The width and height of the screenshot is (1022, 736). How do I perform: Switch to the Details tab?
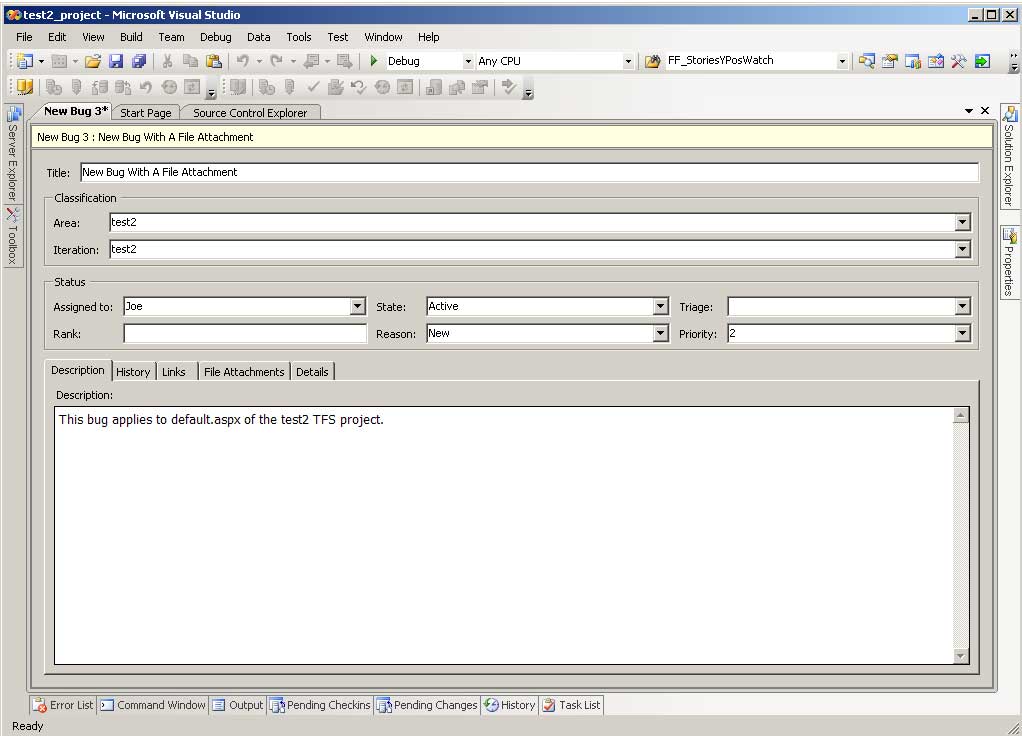click(x=312, y=372)
